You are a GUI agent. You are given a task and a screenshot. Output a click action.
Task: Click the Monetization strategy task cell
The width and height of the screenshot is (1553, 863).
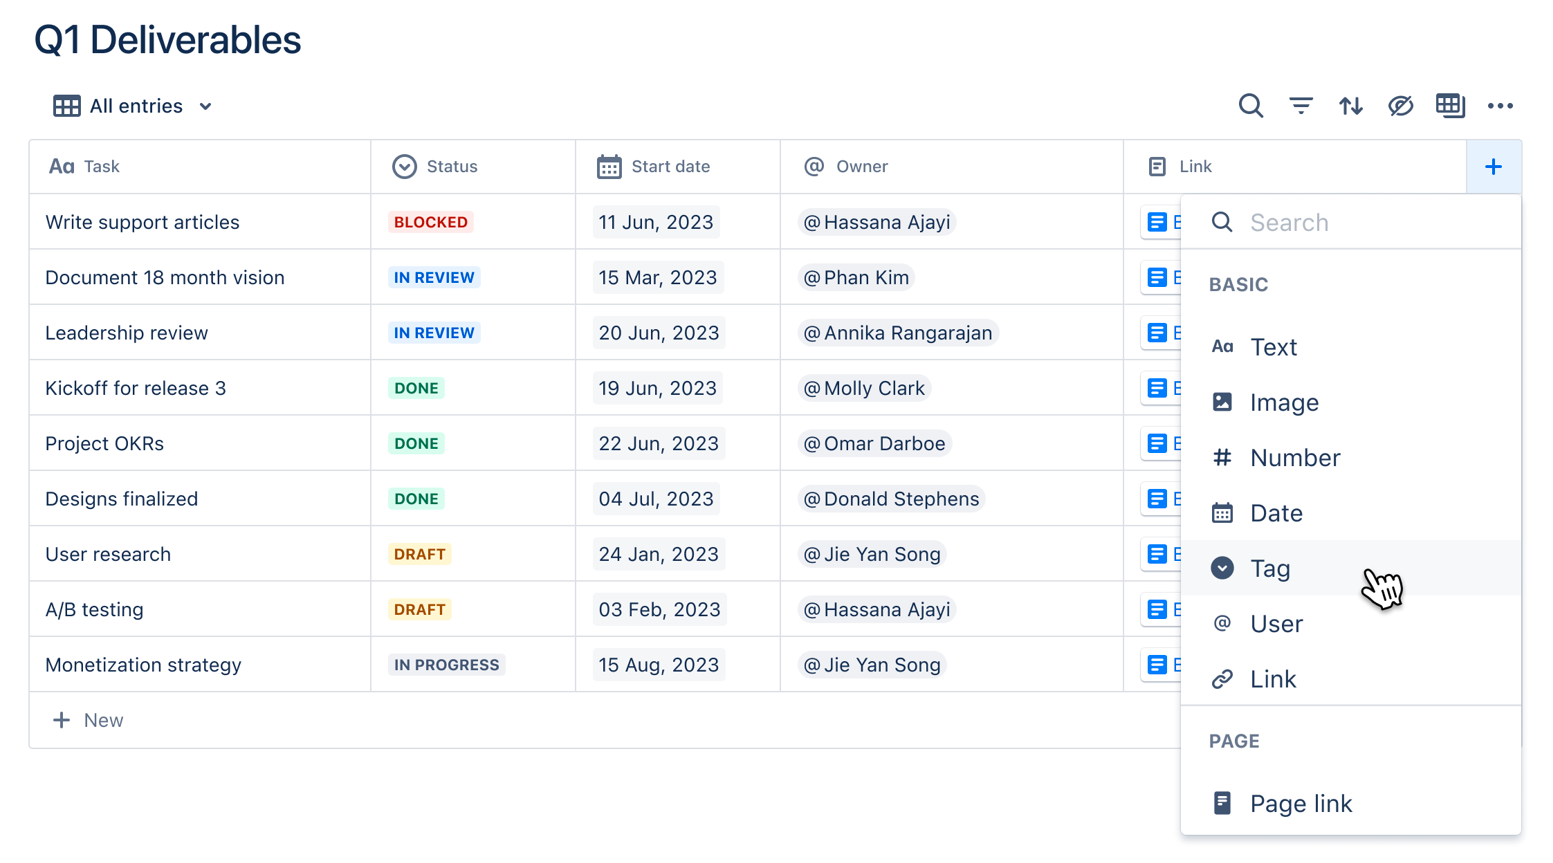(x=200, y=665)
